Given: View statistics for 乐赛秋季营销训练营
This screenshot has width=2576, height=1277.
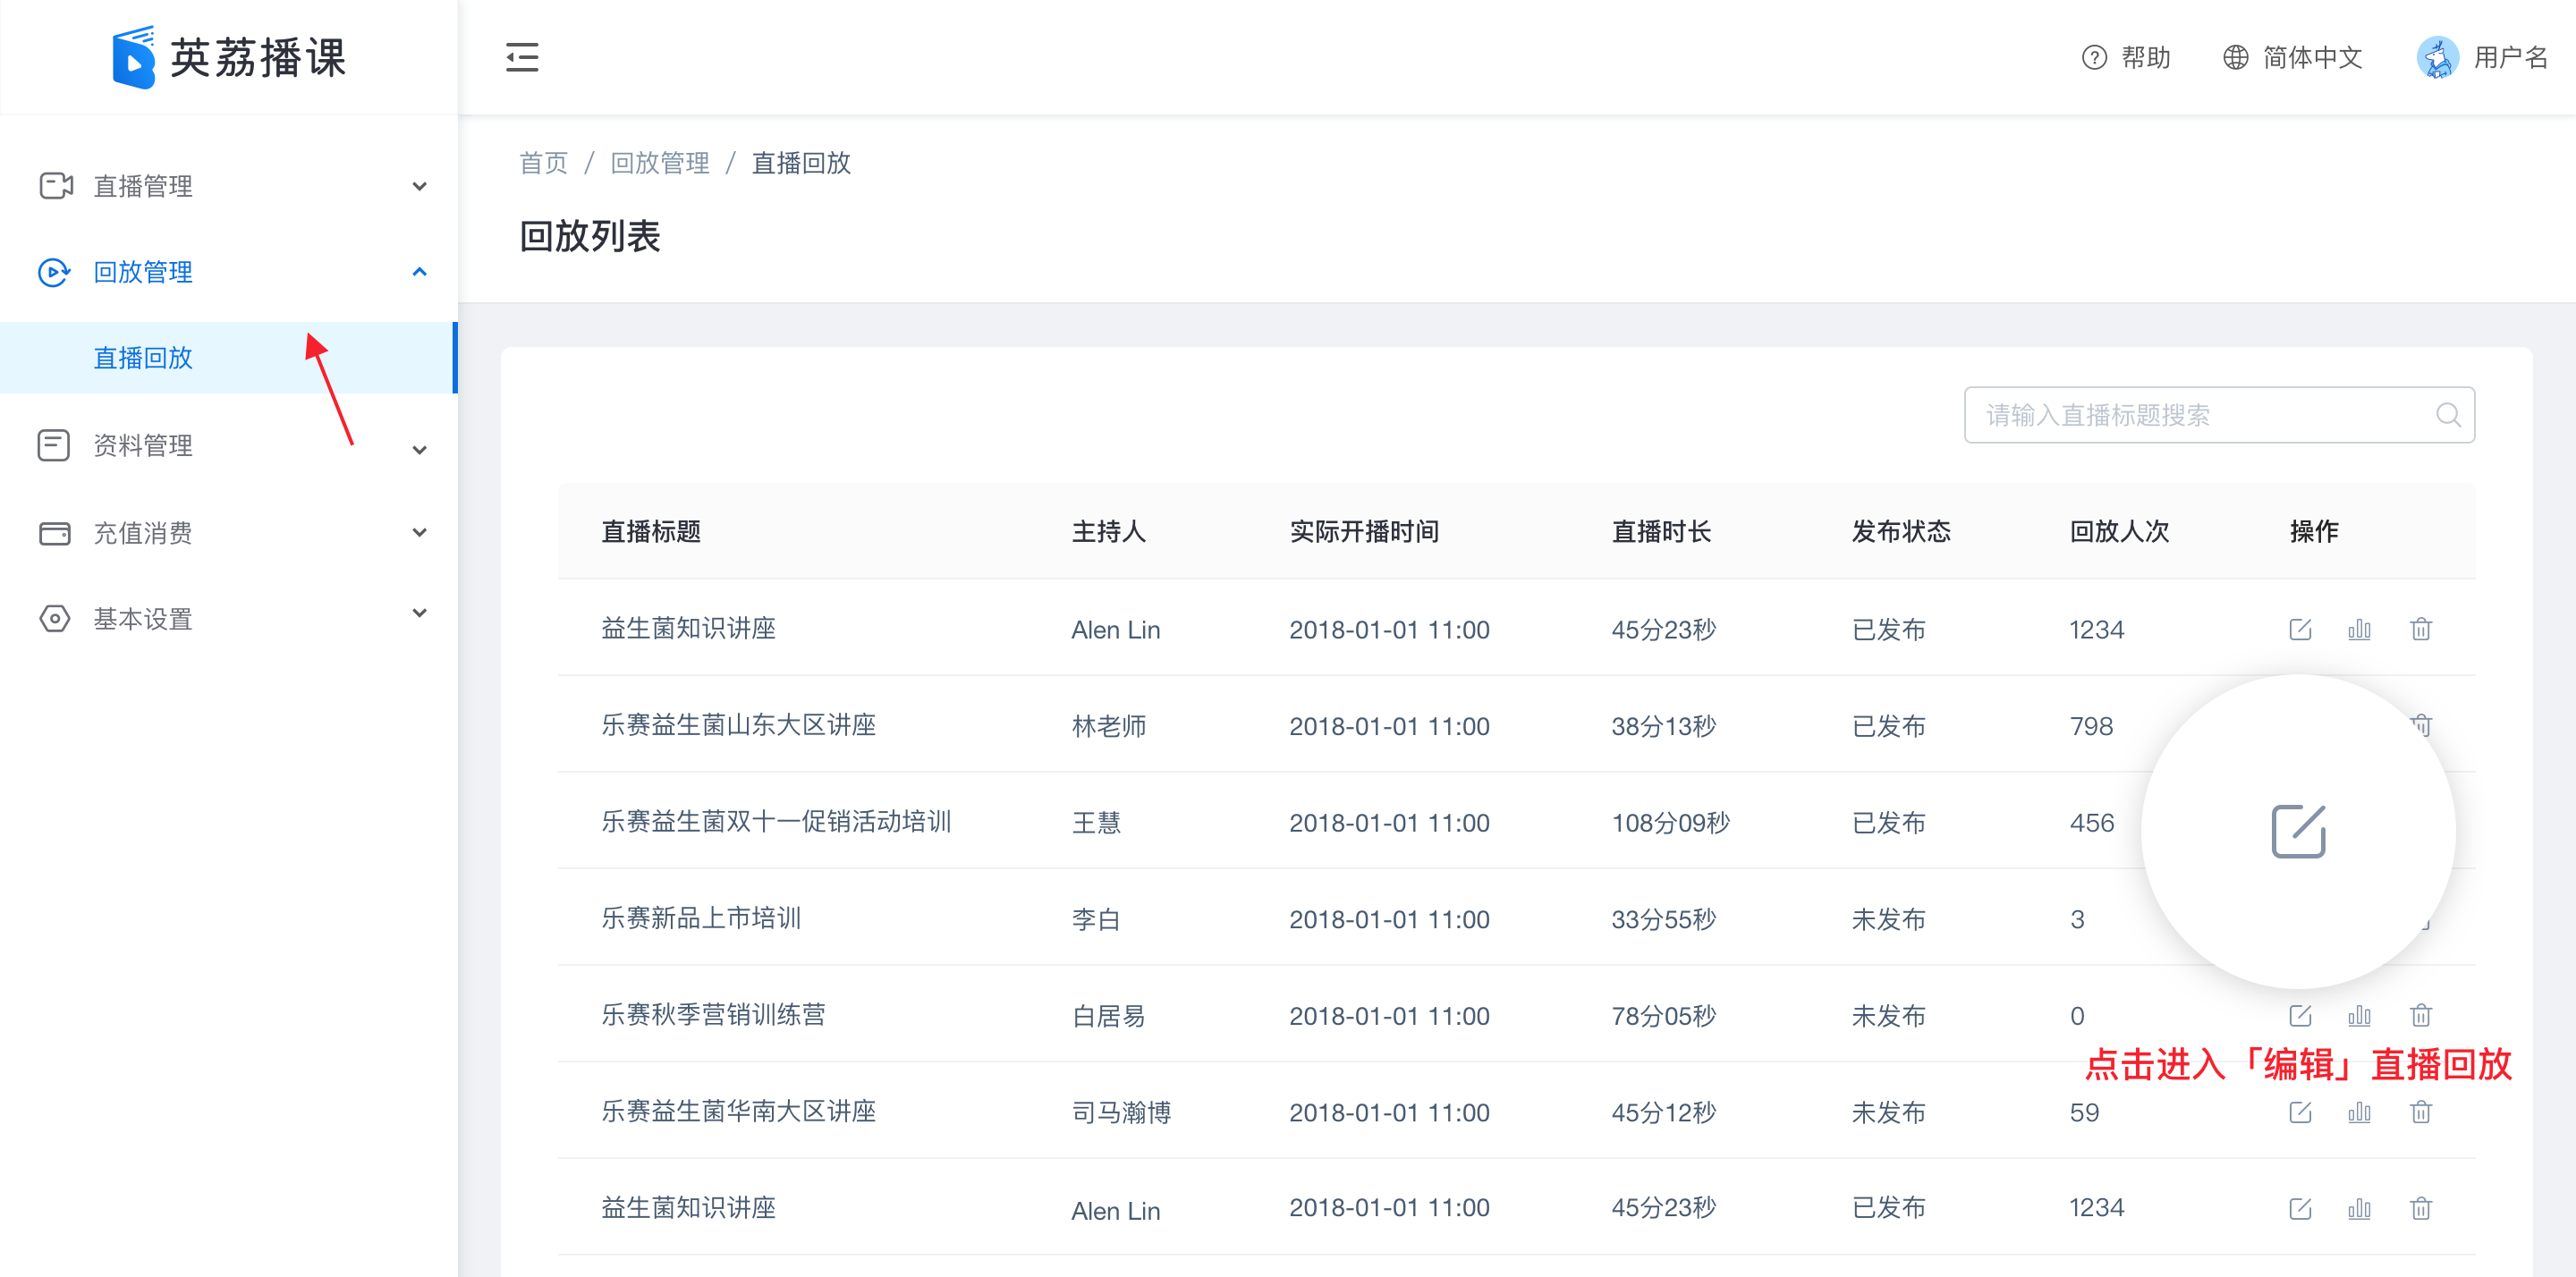Looking at the screenshot, I should (2360, 1016).
